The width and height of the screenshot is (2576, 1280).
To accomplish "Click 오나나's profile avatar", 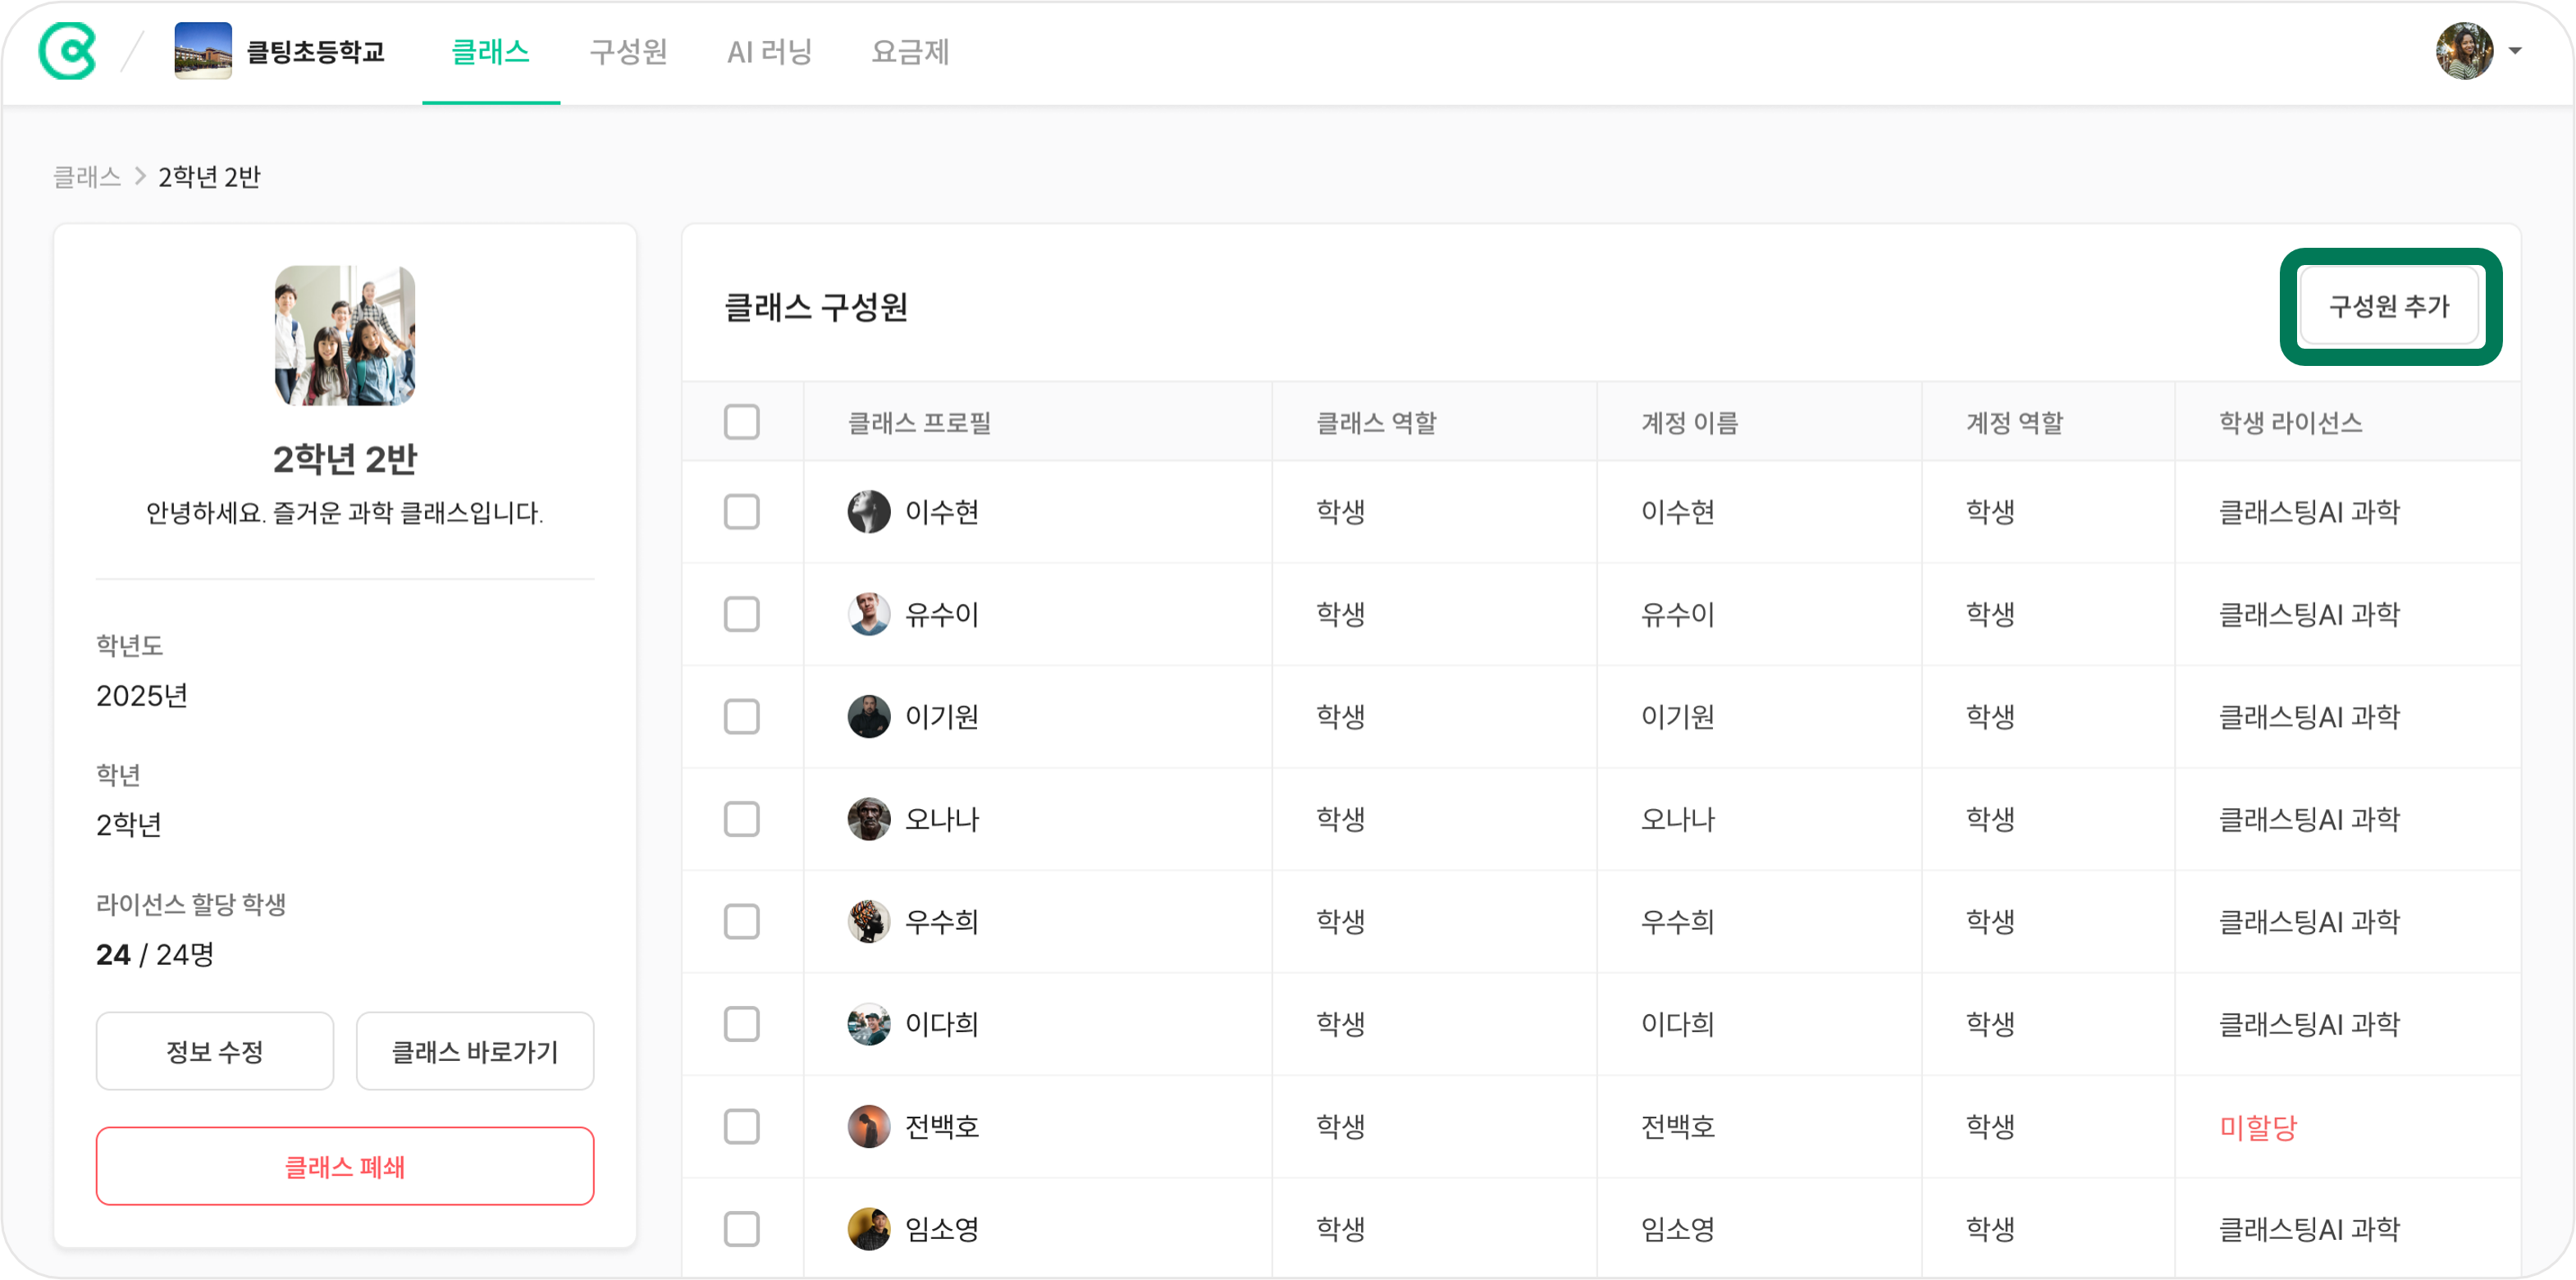I will pyautogui.click(x=869, y=819).
